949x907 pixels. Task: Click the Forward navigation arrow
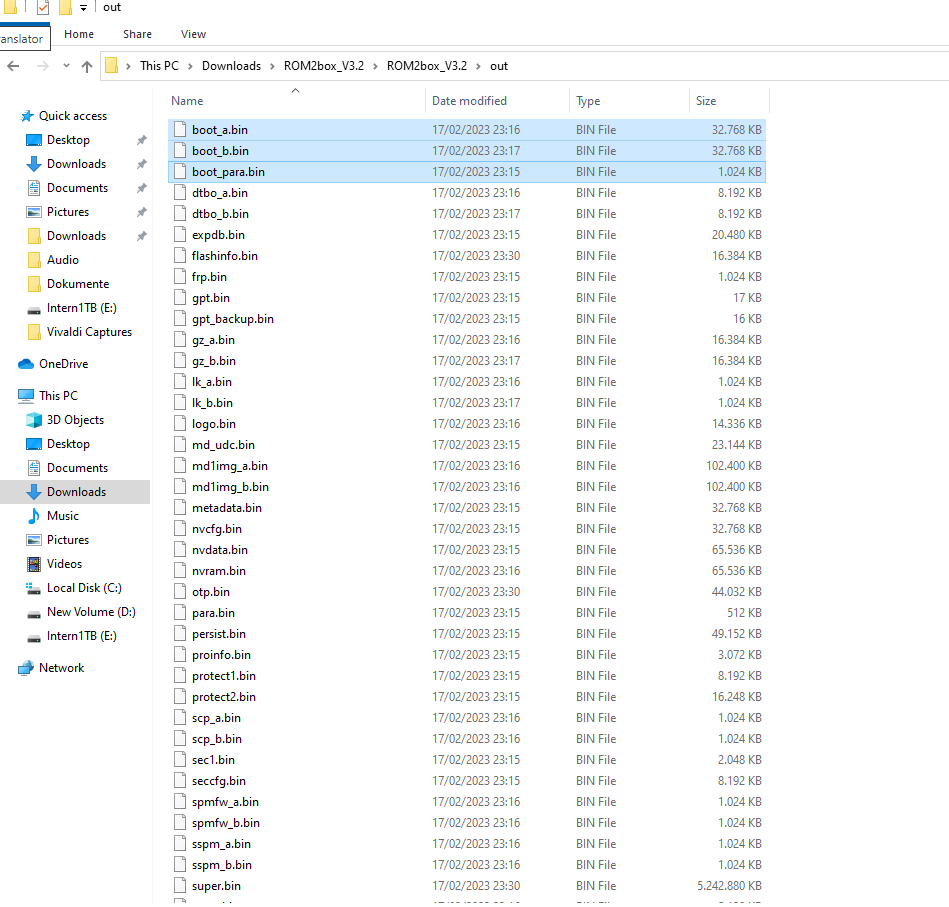(42, 66)
